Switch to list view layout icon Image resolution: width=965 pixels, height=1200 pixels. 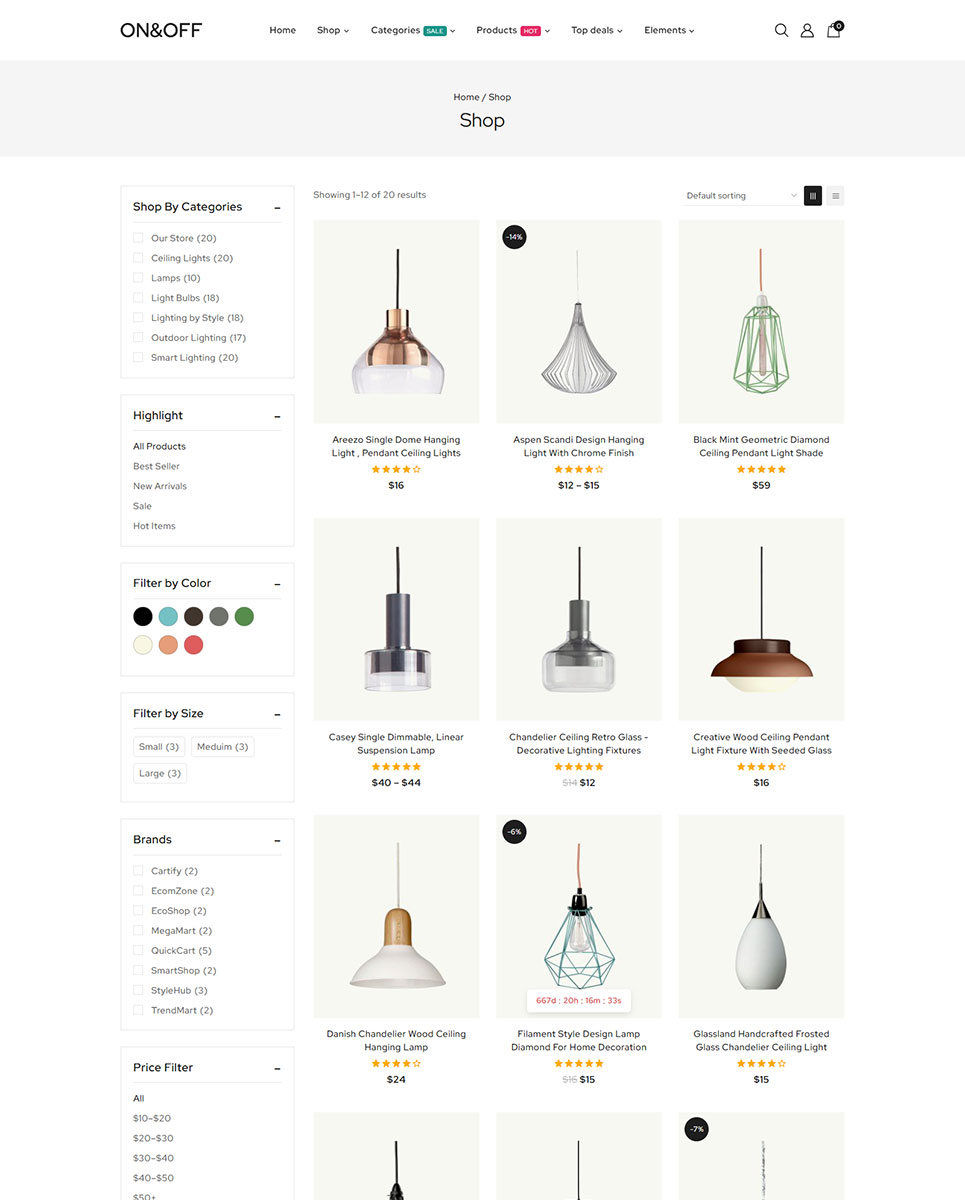pos(835,196)
